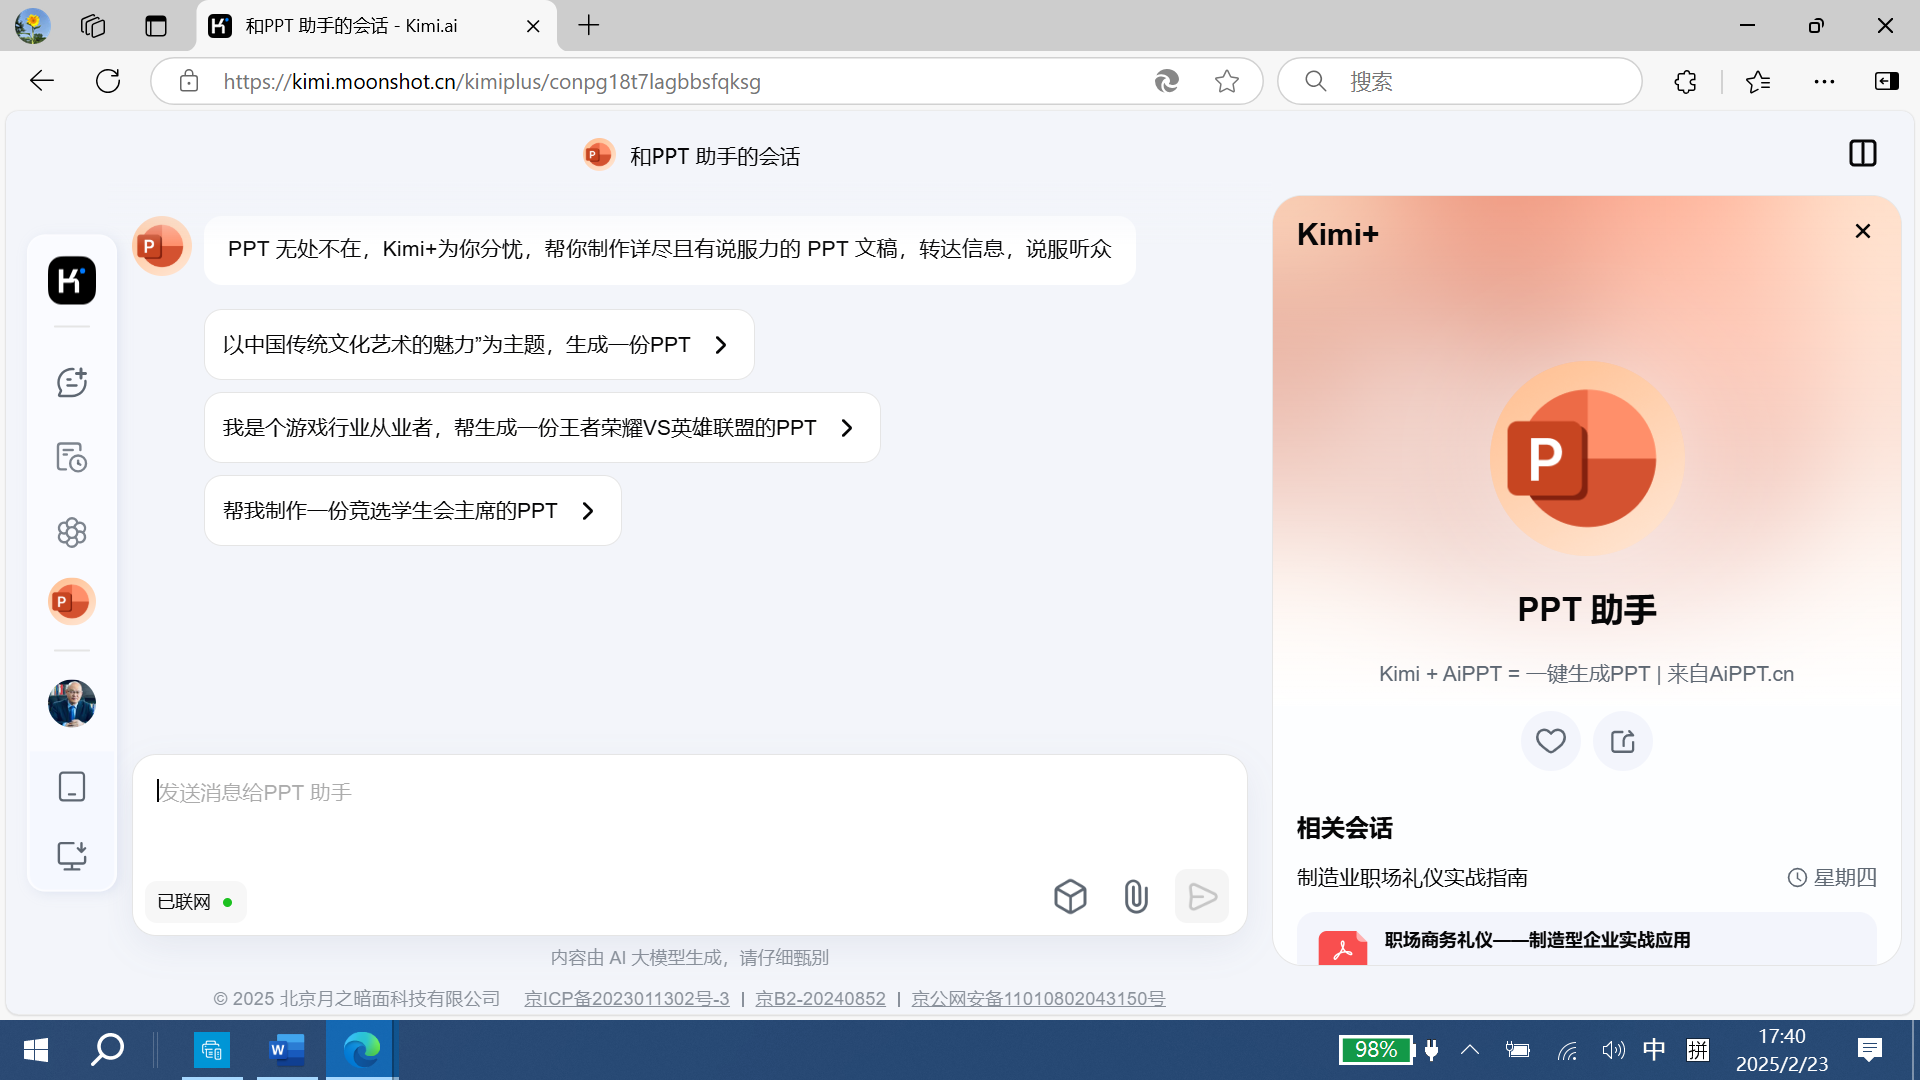
Task: Open the browser profile avatar
Action: pos(32,26)
